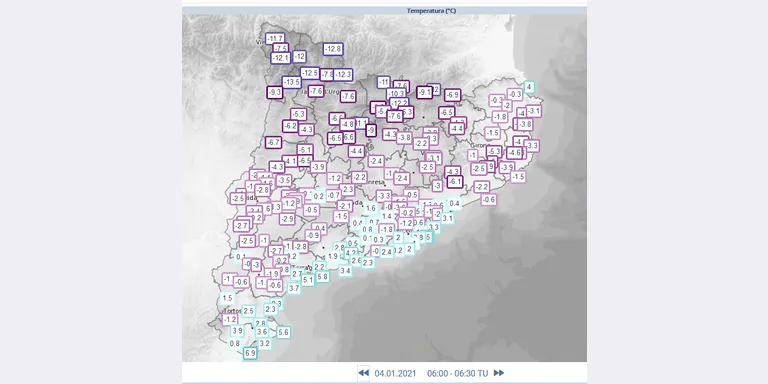The width and height of the screenshot is (768, 384).
Task: Select the 1.6 station label
Action: (371, 208)
